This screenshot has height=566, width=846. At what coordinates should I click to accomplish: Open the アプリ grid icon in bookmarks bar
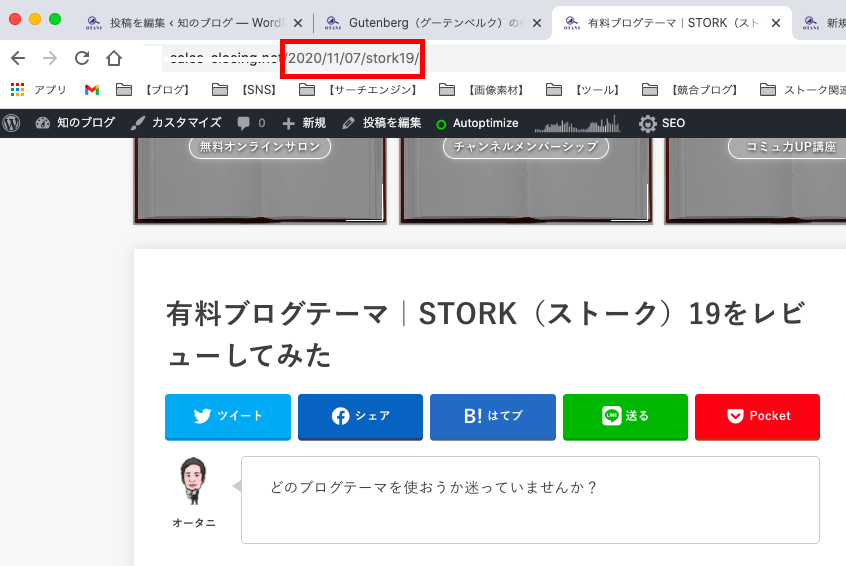(x=18, y=90)
